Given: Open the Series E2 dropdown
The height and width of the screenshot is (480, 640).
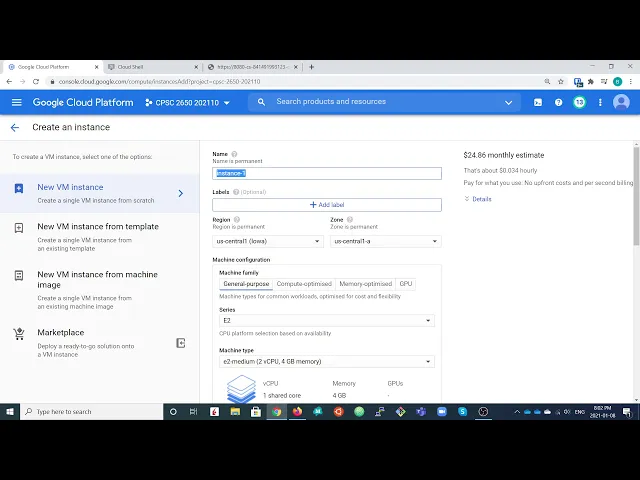Looking at the screenshot, I should click(x=327, y=320).
